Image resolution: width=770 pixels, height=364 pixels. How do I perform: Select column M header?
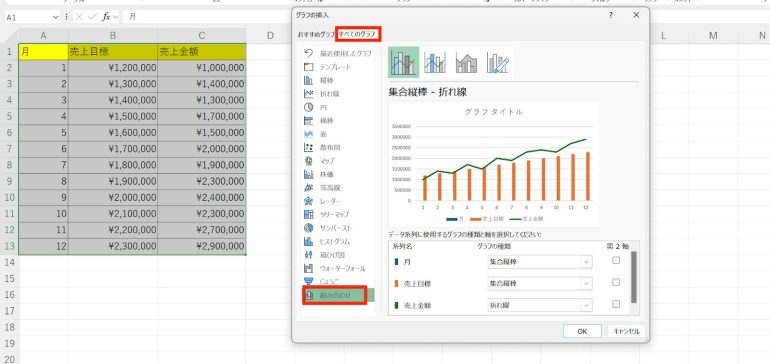click(713, 36)
